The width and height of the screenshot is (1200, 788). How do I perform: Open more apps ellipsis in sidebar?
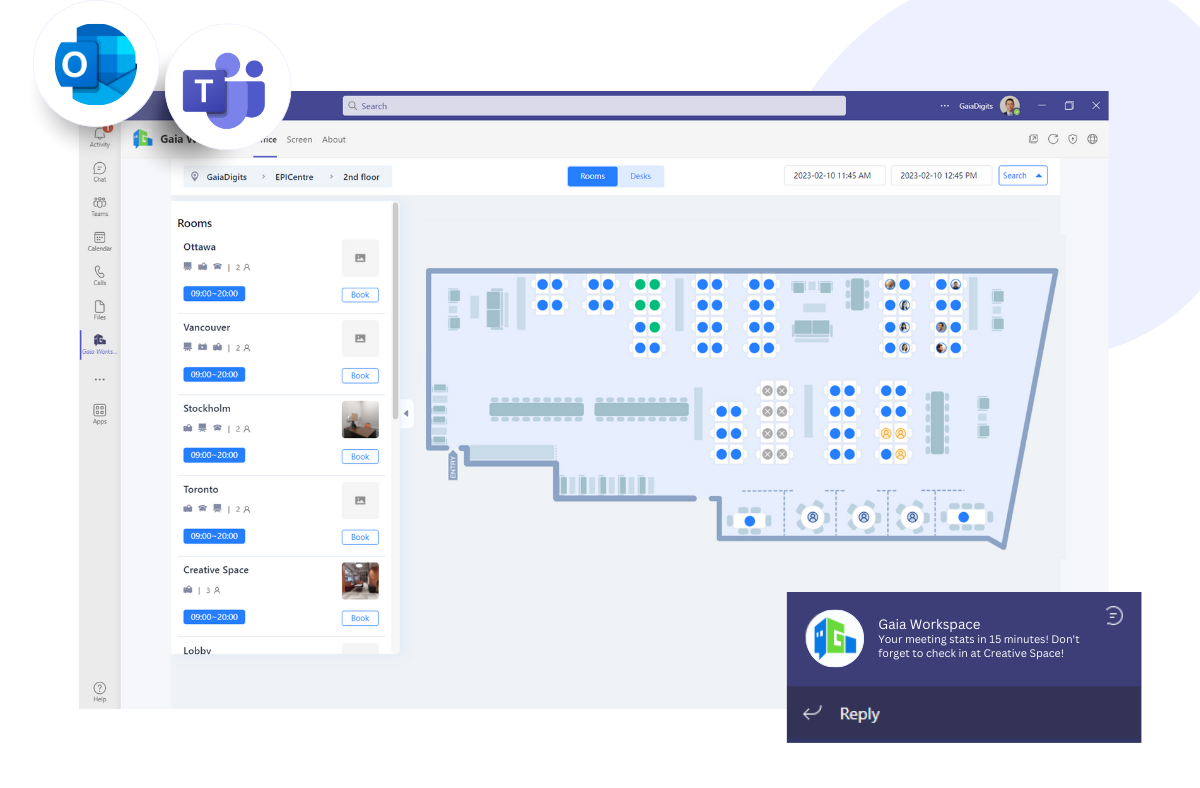pos(100,380)
